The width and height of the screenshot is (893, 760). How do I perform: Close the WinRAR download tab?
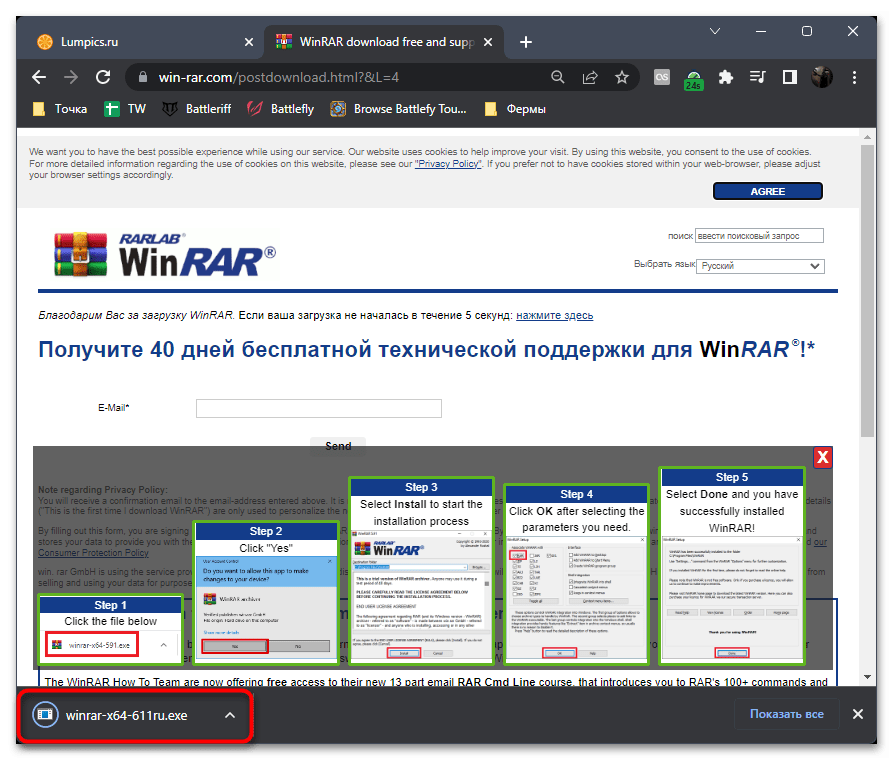(x=488, y=42)
